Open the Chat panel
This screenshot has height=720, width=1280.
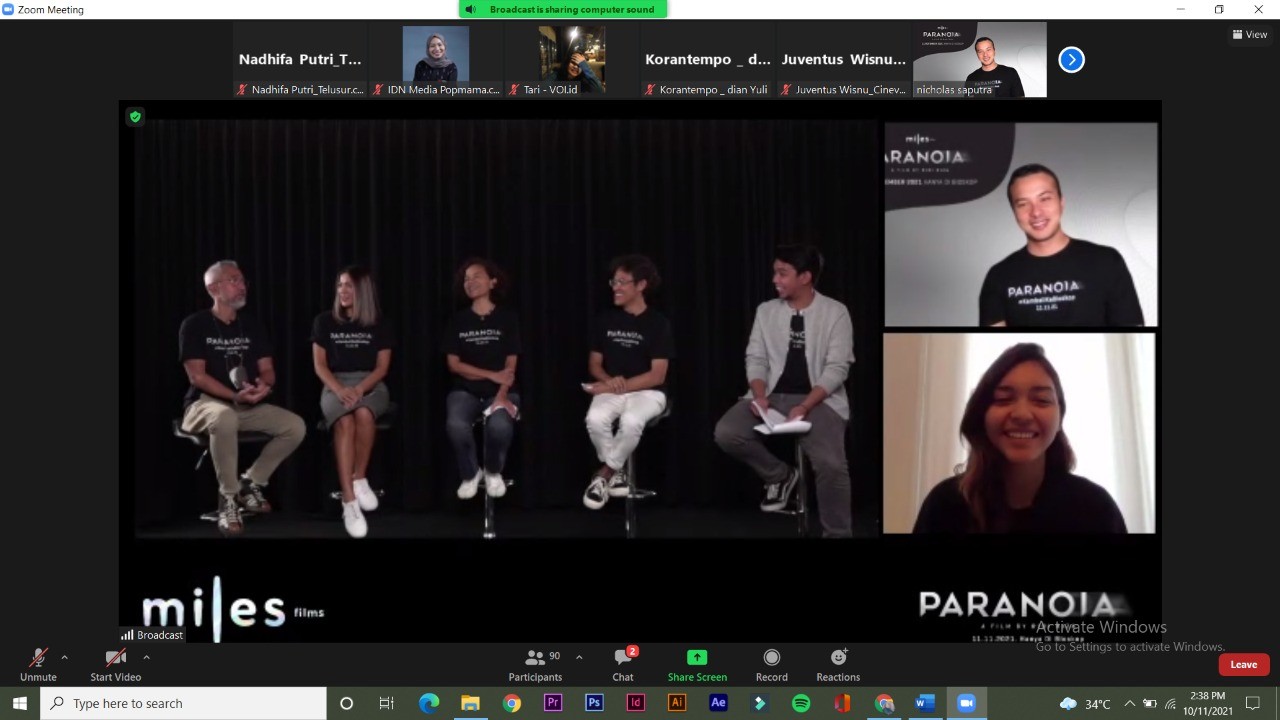(623, 664)
